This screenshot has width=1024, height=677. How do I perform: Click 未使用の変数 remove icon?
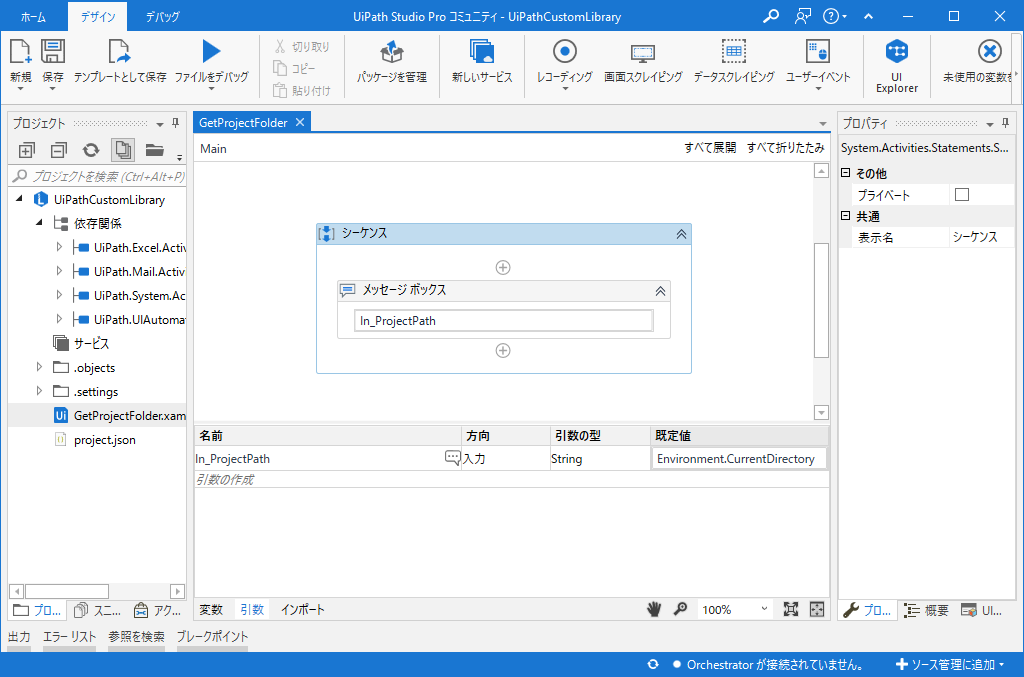(989, 51)
